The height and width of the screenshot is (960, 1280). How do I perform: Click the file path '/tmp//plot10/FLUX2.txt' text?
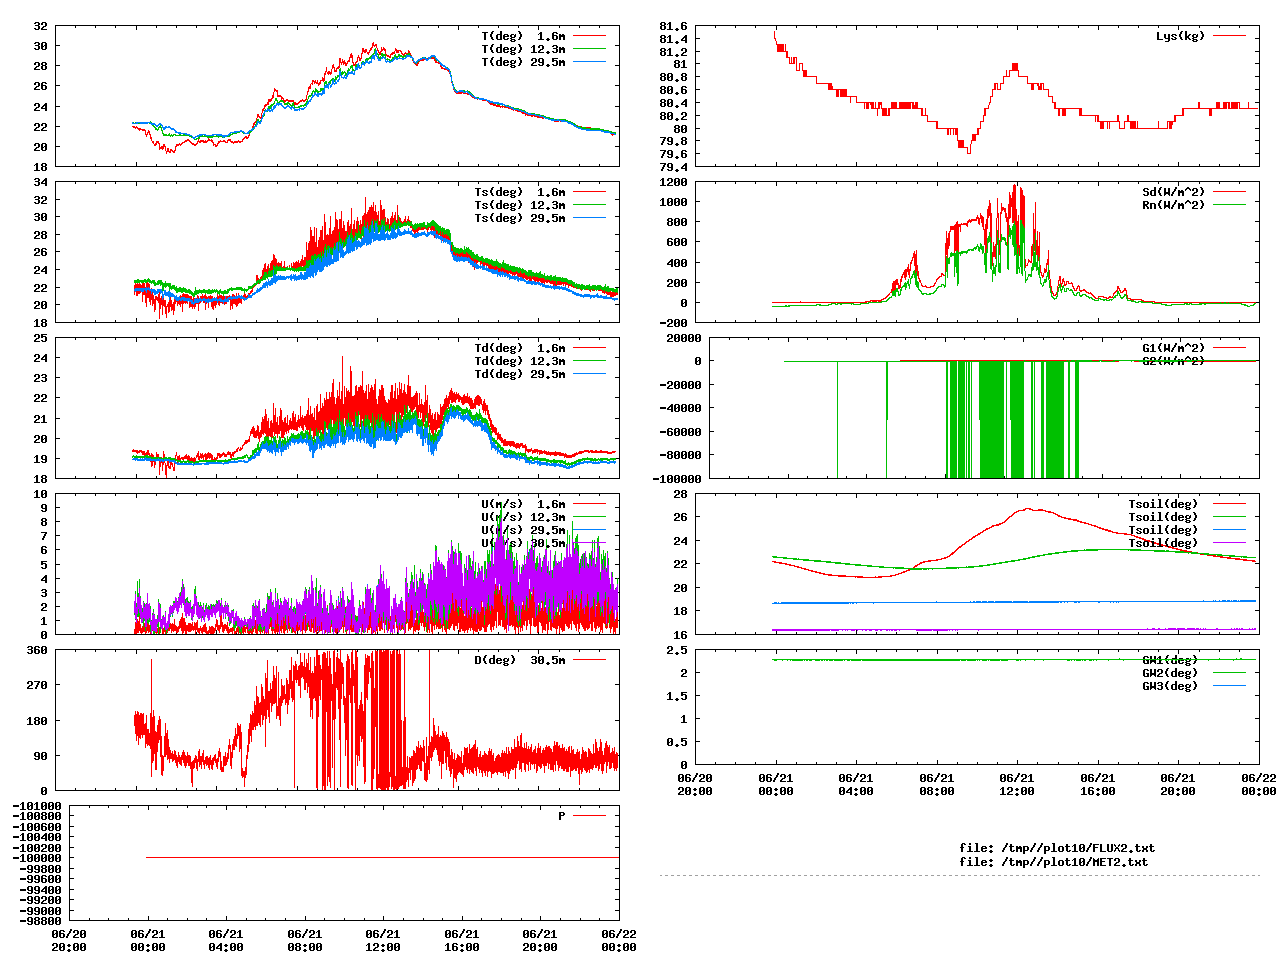pyautogui.click(x=1078, y=848)
